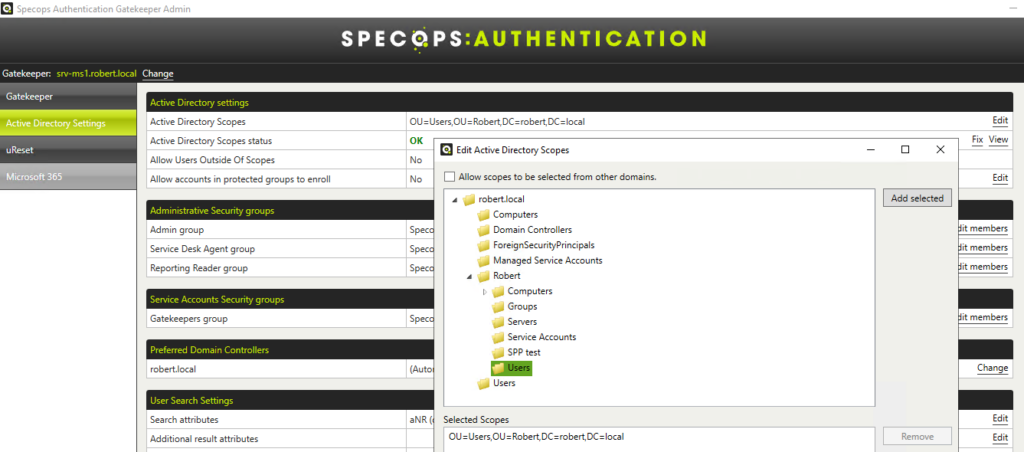This screenshot has width=1024, height=452.
Task: Enable Allow scopes from other domains checkbox
Action: pos(449,177)
